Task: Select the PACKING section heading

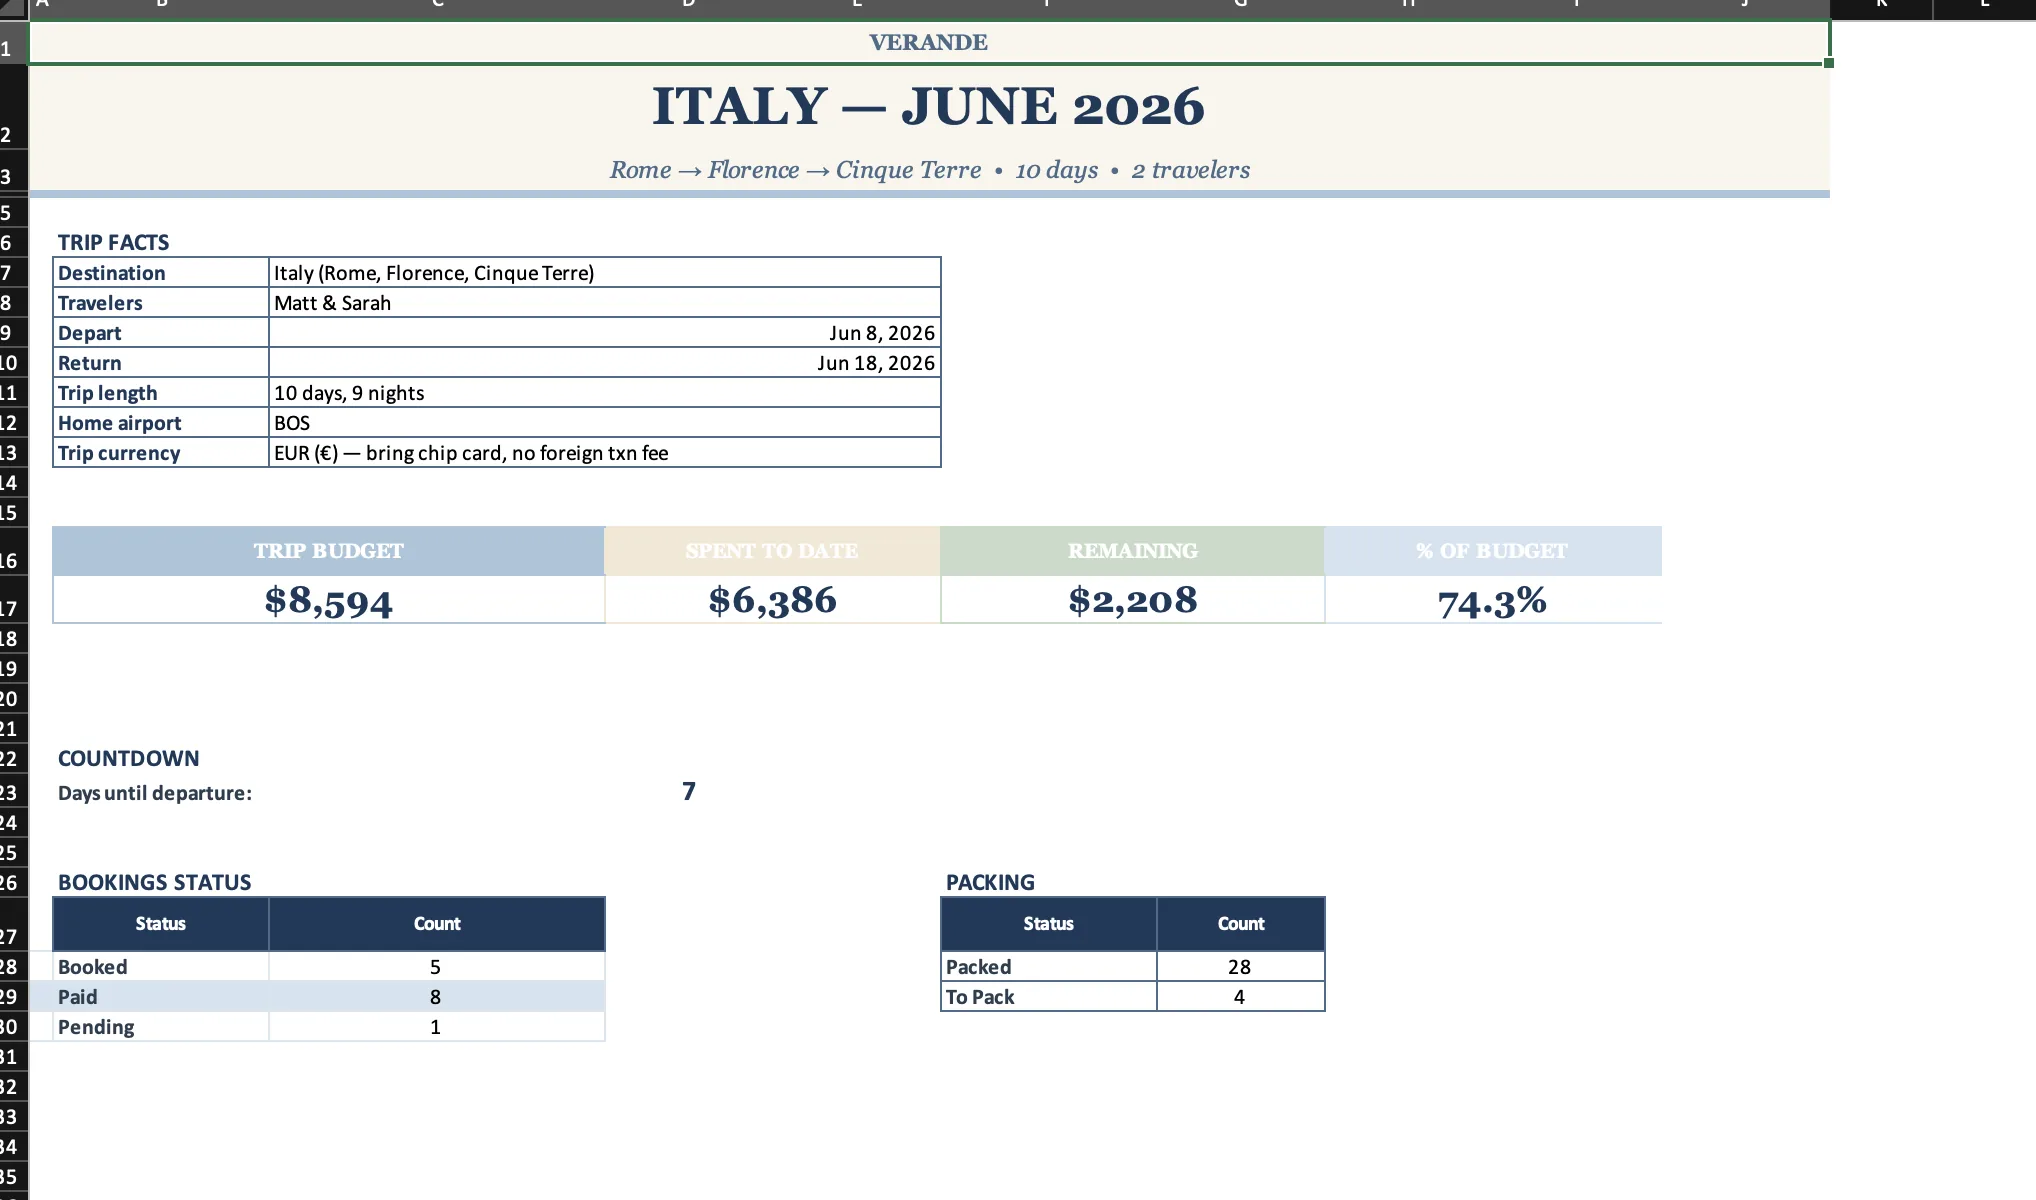Action: click(990, 882)
